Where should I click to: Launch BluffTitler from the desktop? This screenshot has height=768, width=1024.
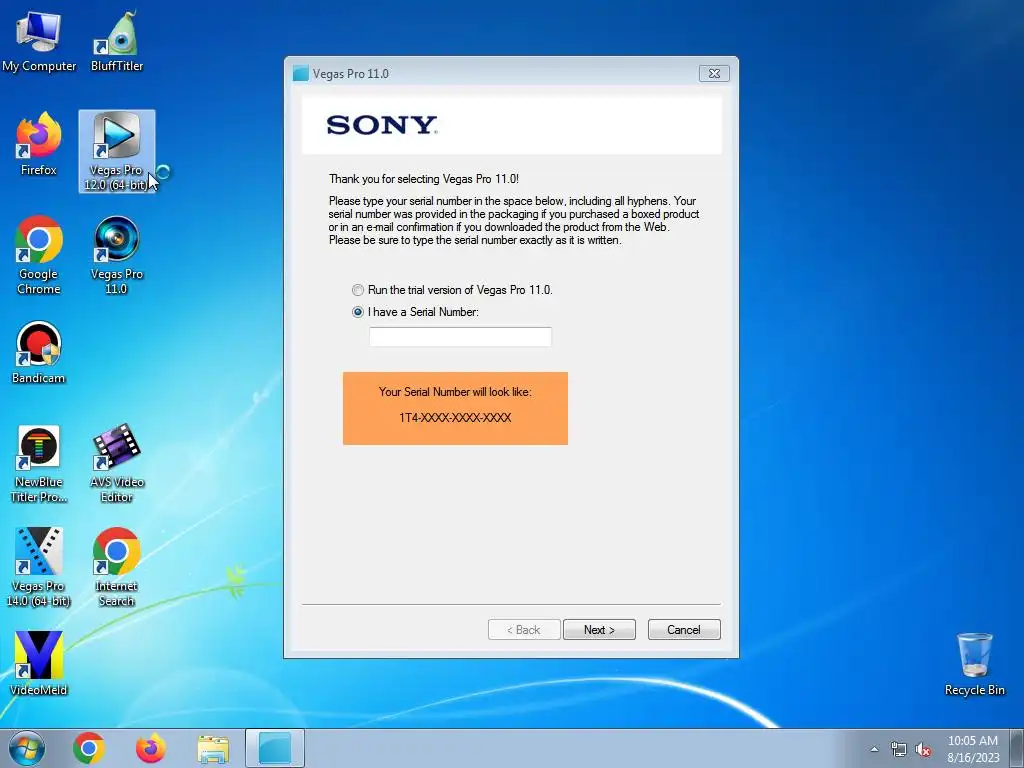117,41
